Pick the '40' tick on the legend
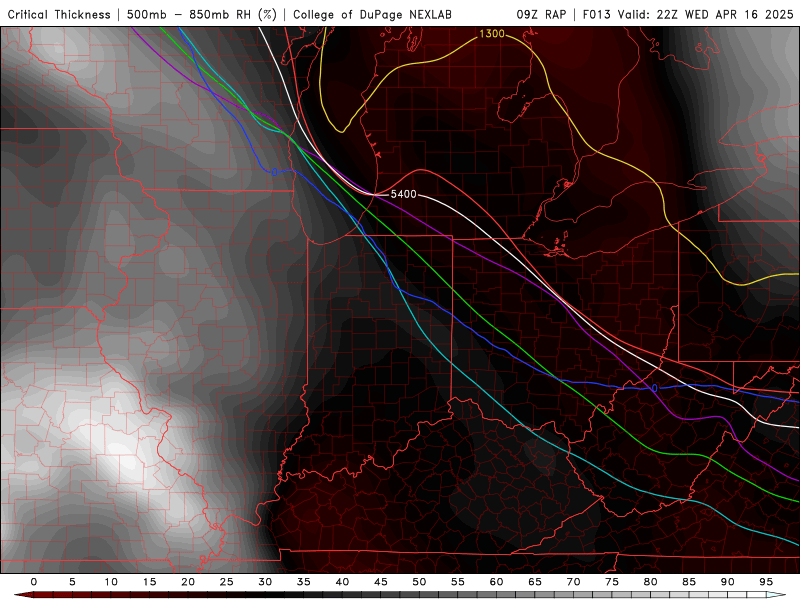The height and width of the screenshot is (600, 800). click(342, 582)
